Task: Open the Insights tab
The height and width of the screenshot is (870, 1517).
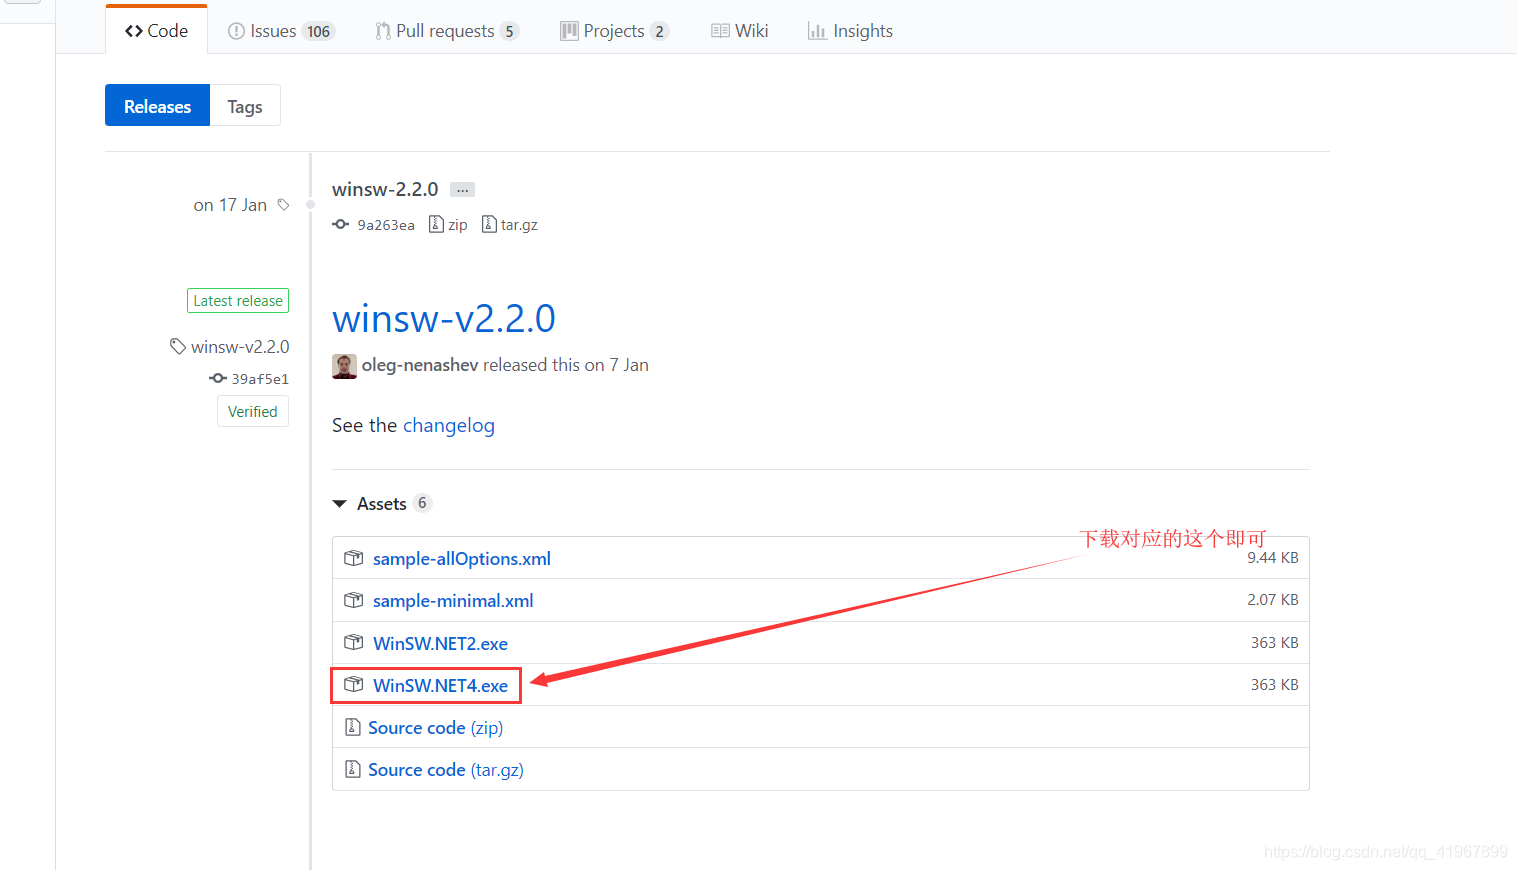Action: tap(850, 31)
